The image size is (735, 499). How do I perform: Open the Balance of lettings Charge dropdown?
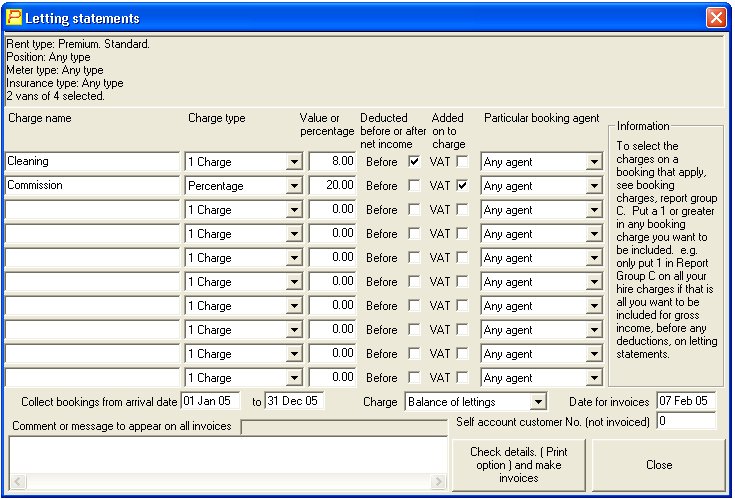click(x=538, y=402)
